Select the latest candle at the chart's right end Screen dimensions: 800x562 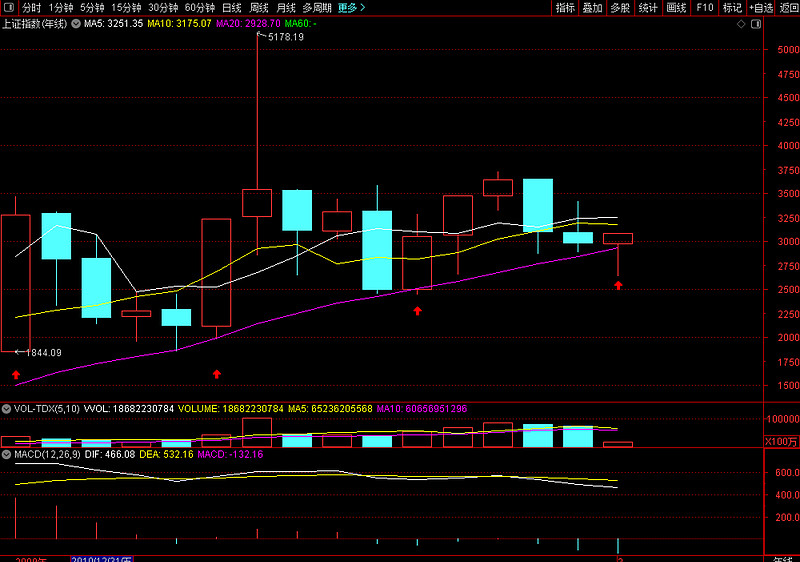tap(618, 239)
